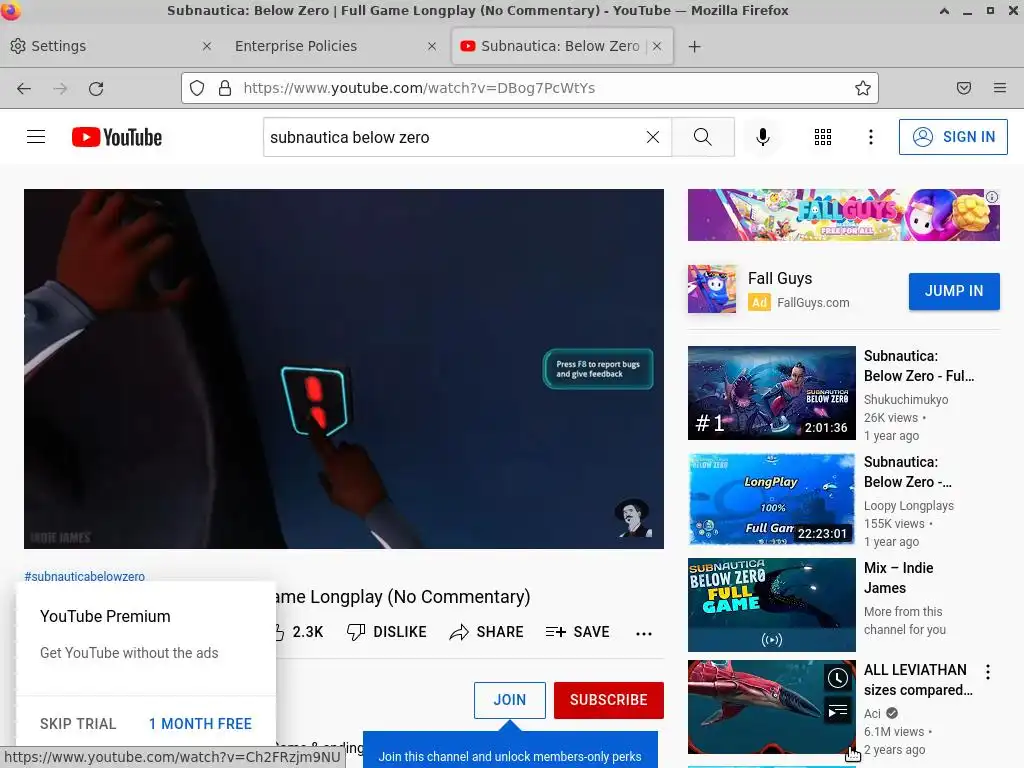Choose 1 Month Free offer

[x=200, y=724]
